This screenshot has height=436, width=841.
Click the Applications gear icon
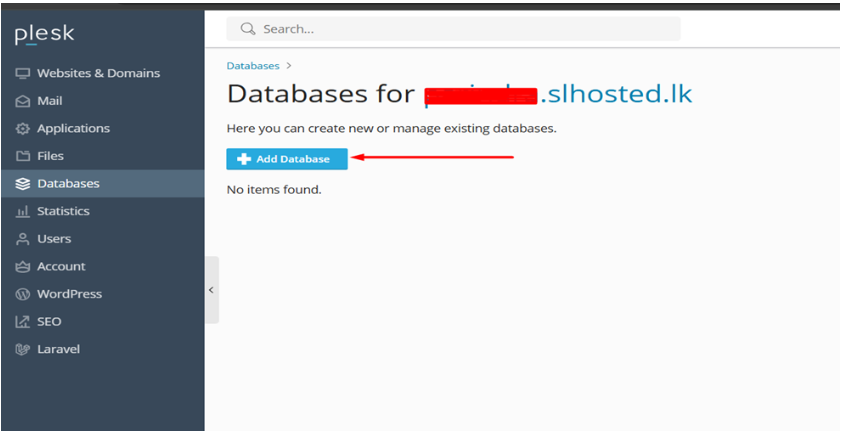pyautogui.click(x=23, y=129)
